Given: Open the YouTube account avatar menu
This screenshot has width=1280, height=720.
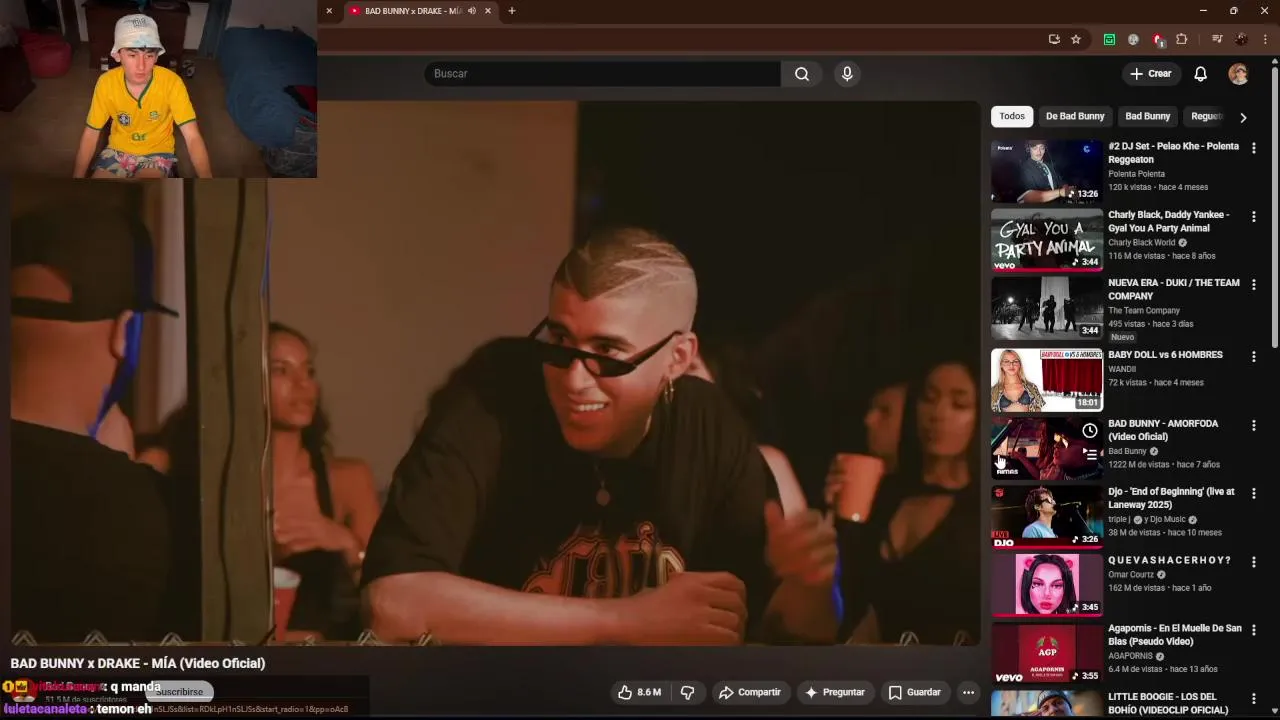Looking at the screenshot, I should point(1238,74).
